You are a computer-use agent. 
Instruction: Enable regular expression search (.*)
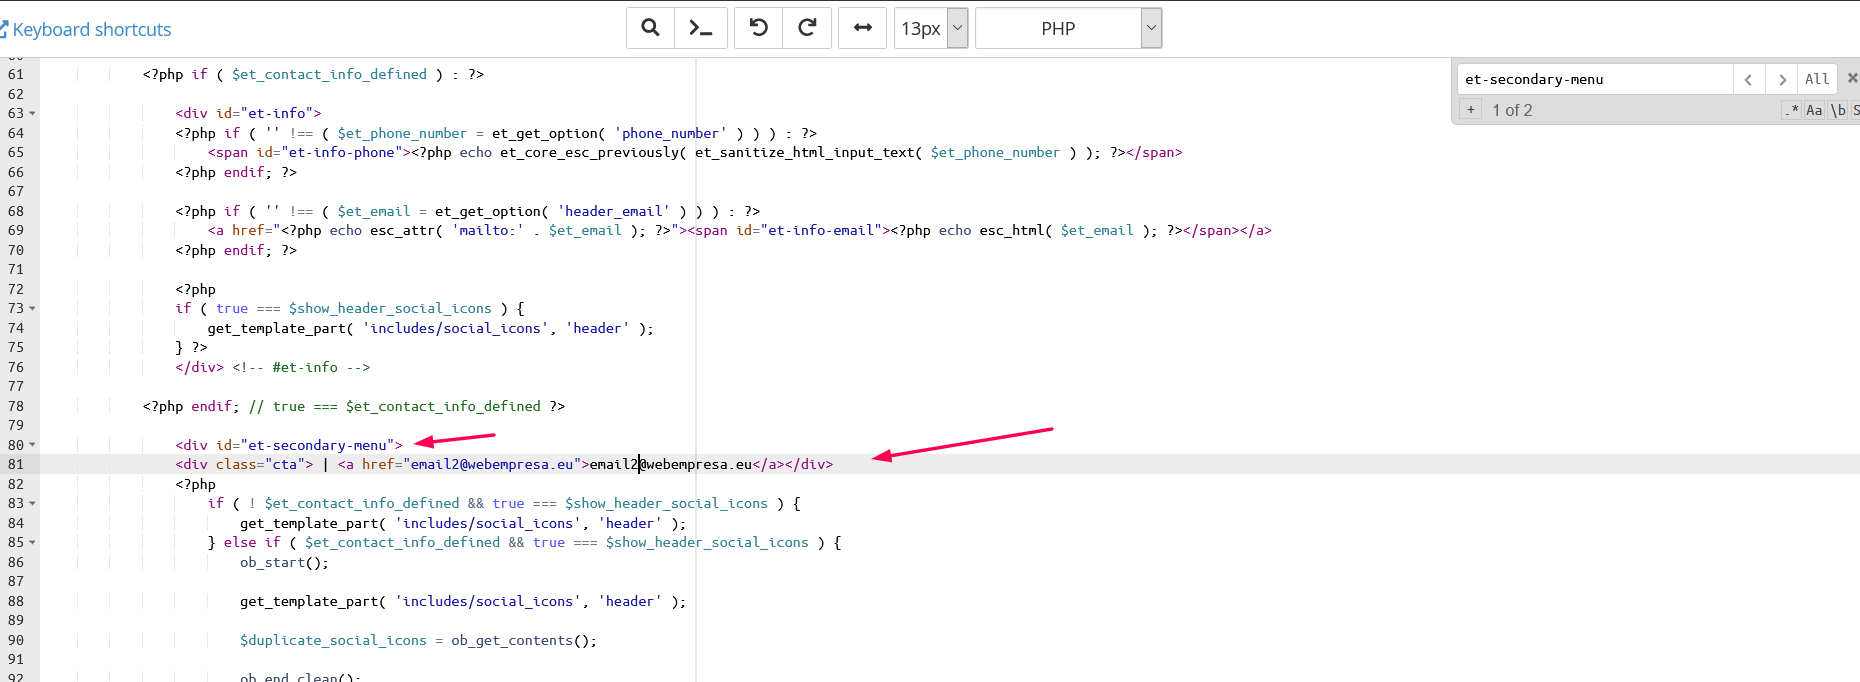click(x=1791, y=110)
